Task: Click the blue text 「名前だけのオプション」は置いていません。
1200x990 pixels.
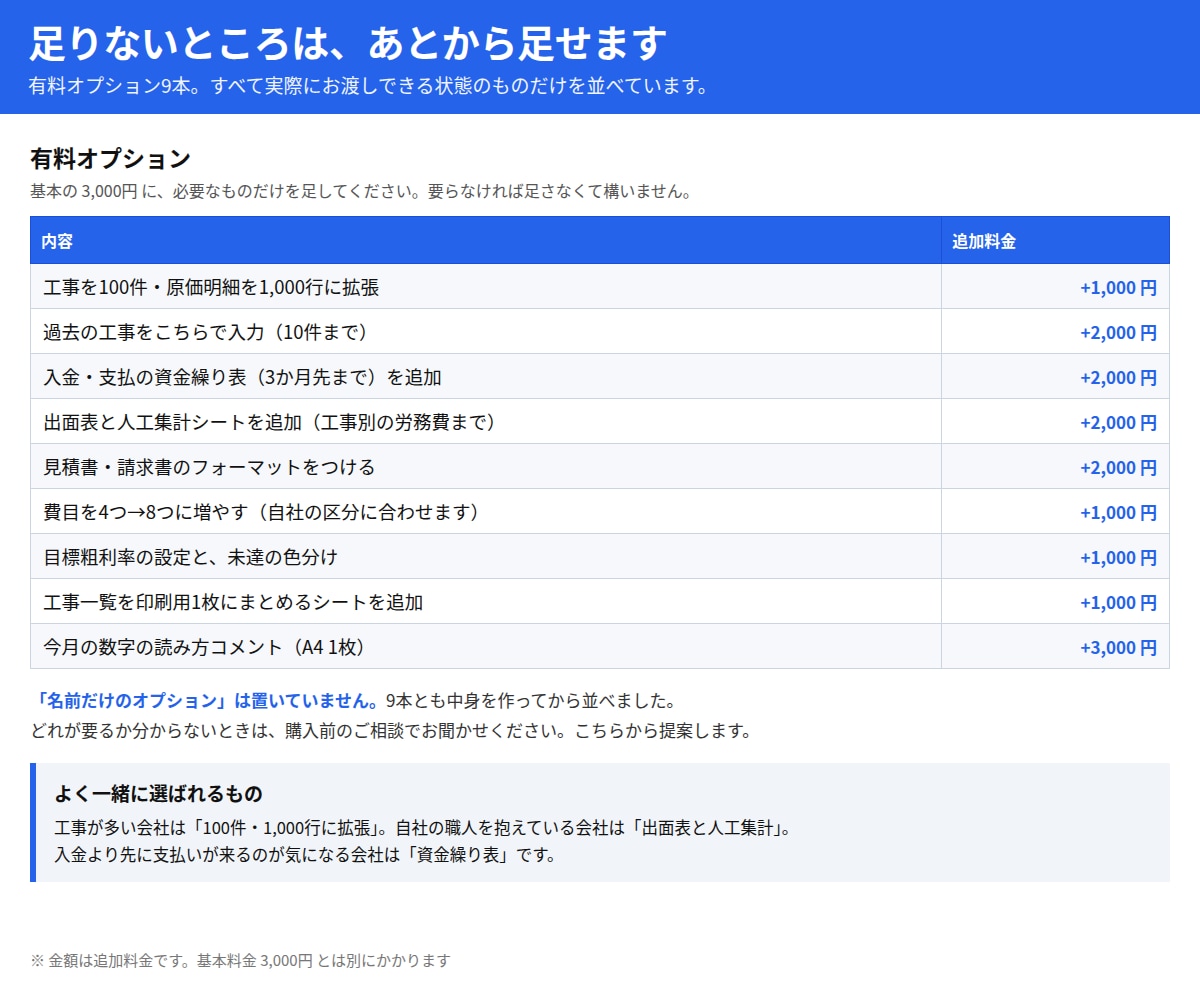Action: tap(207, 700)
